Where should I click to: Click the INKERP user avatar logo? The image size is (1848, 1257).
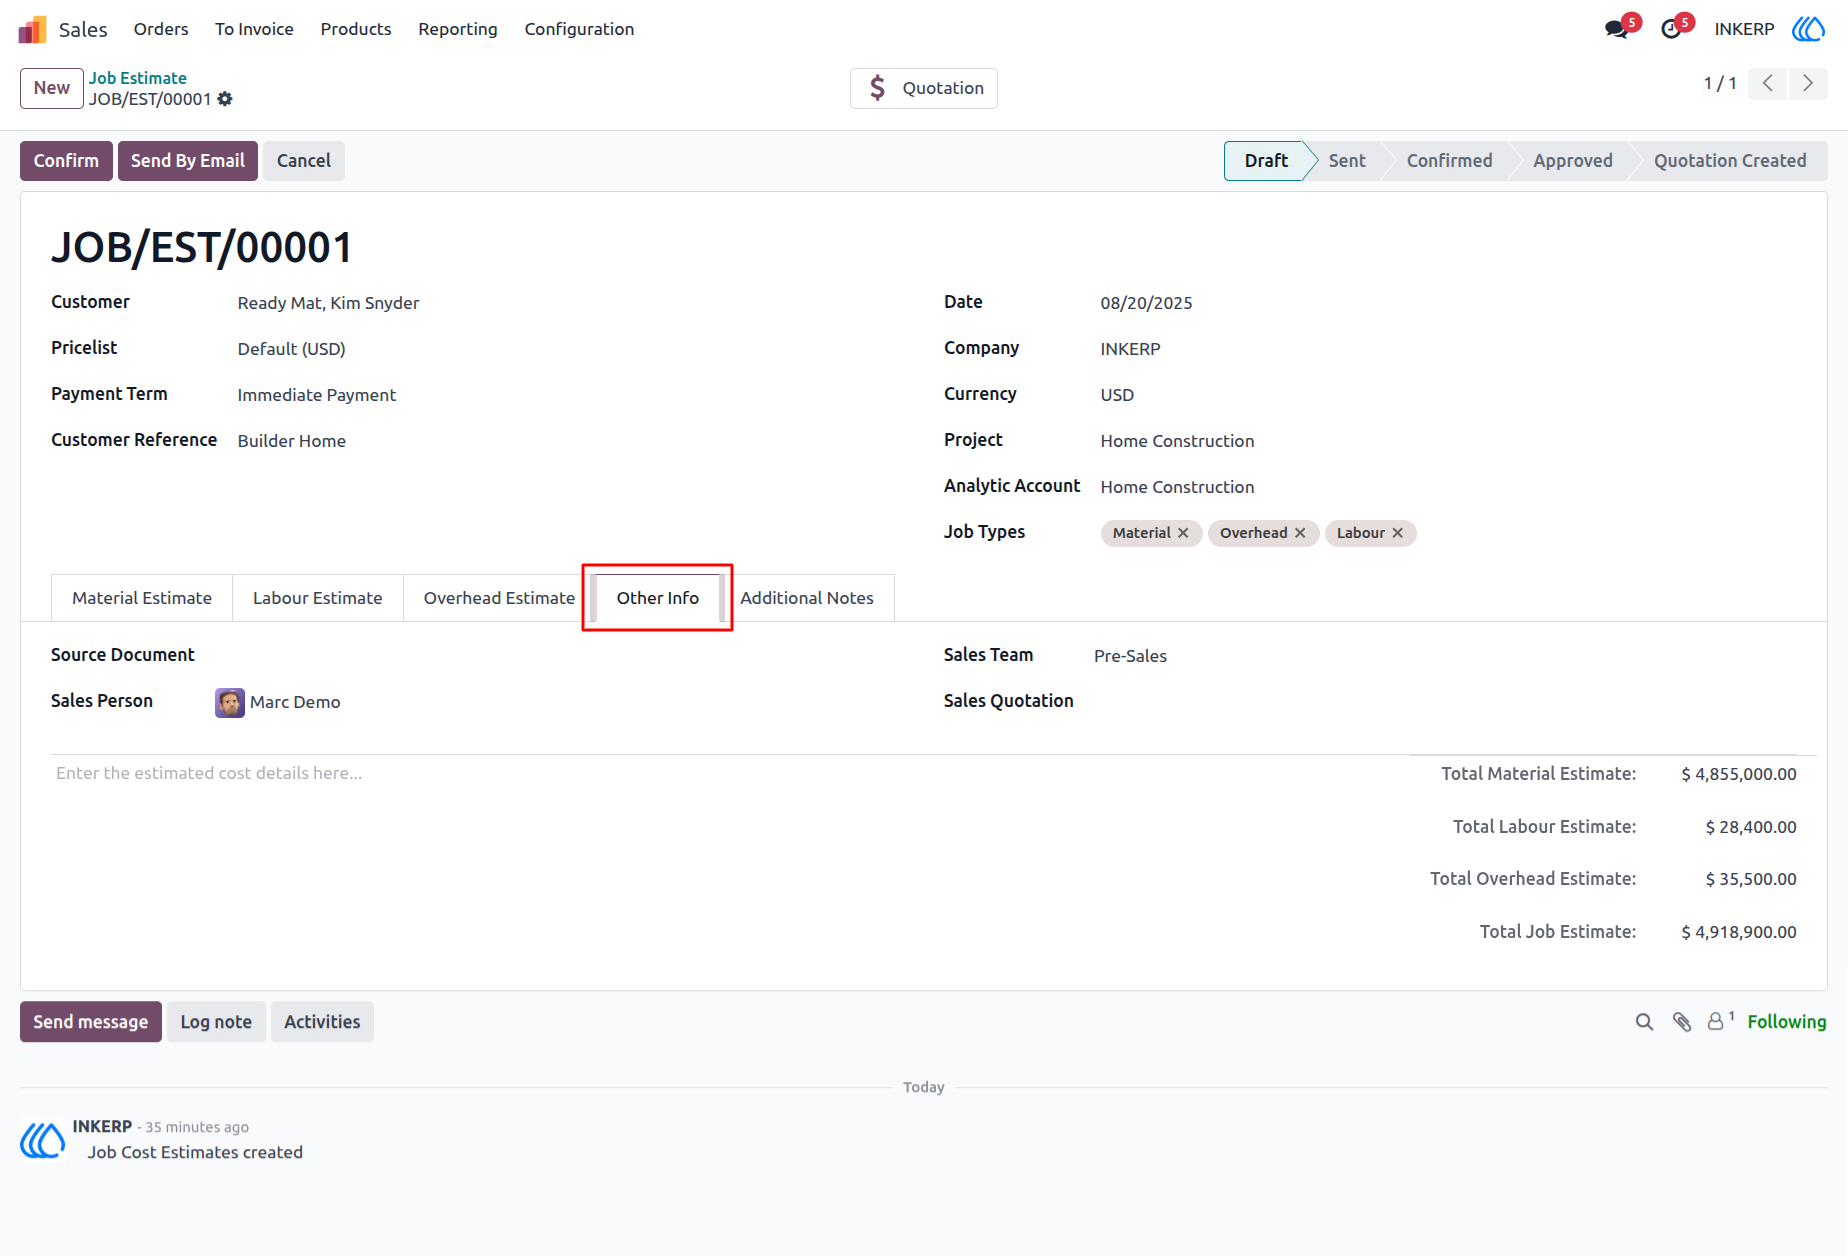tap(1808, 29)
